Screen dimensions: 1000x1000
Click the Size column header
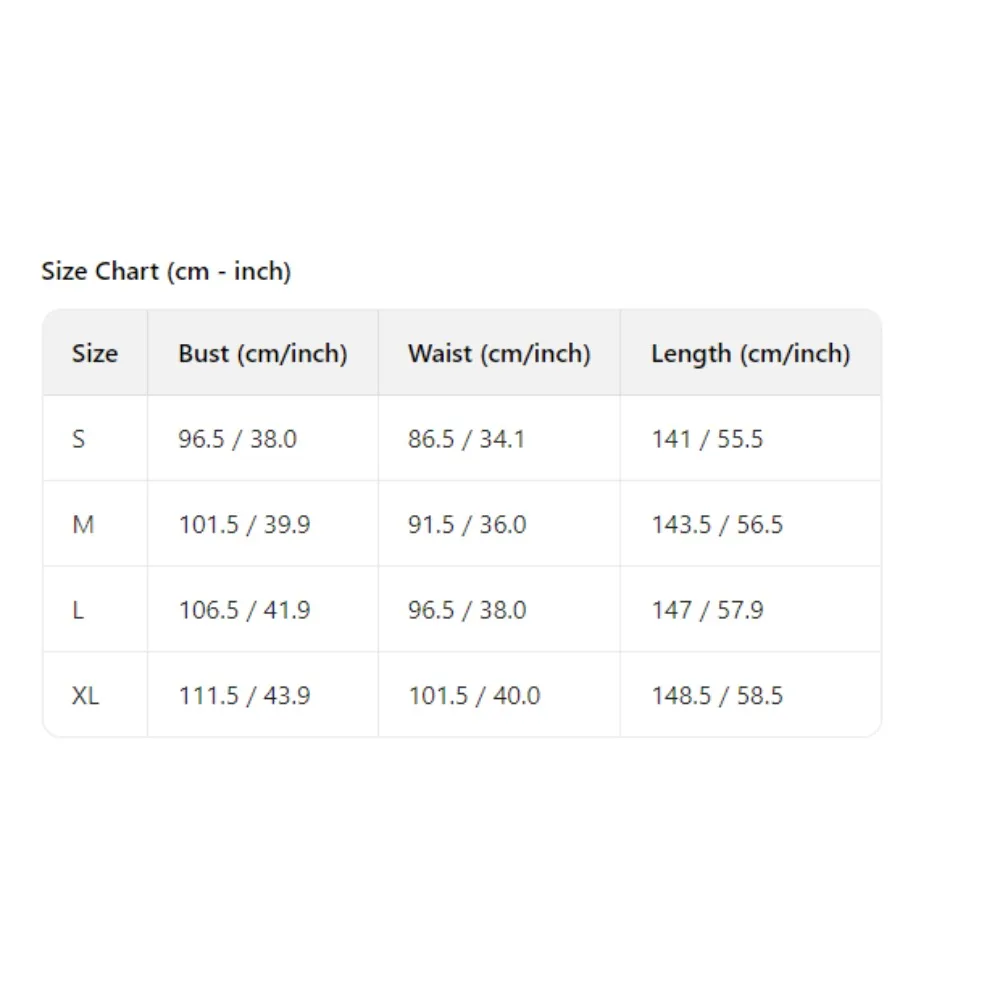tap(95, 353)
